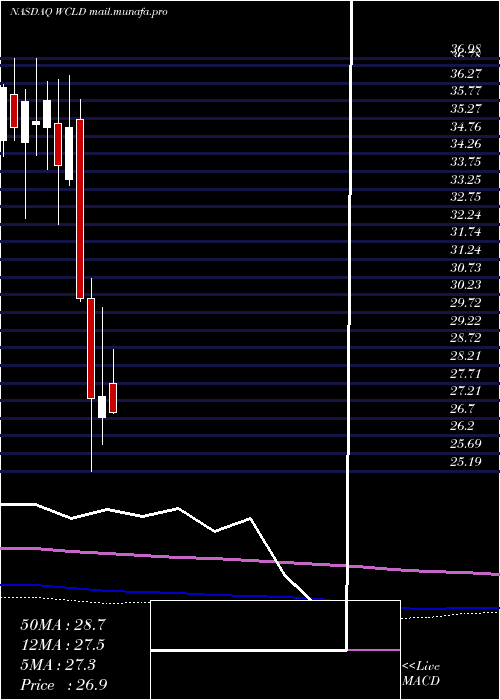Click the 26.2 price axis label
This screenshot has width=500, height=700.
[463, 426]
